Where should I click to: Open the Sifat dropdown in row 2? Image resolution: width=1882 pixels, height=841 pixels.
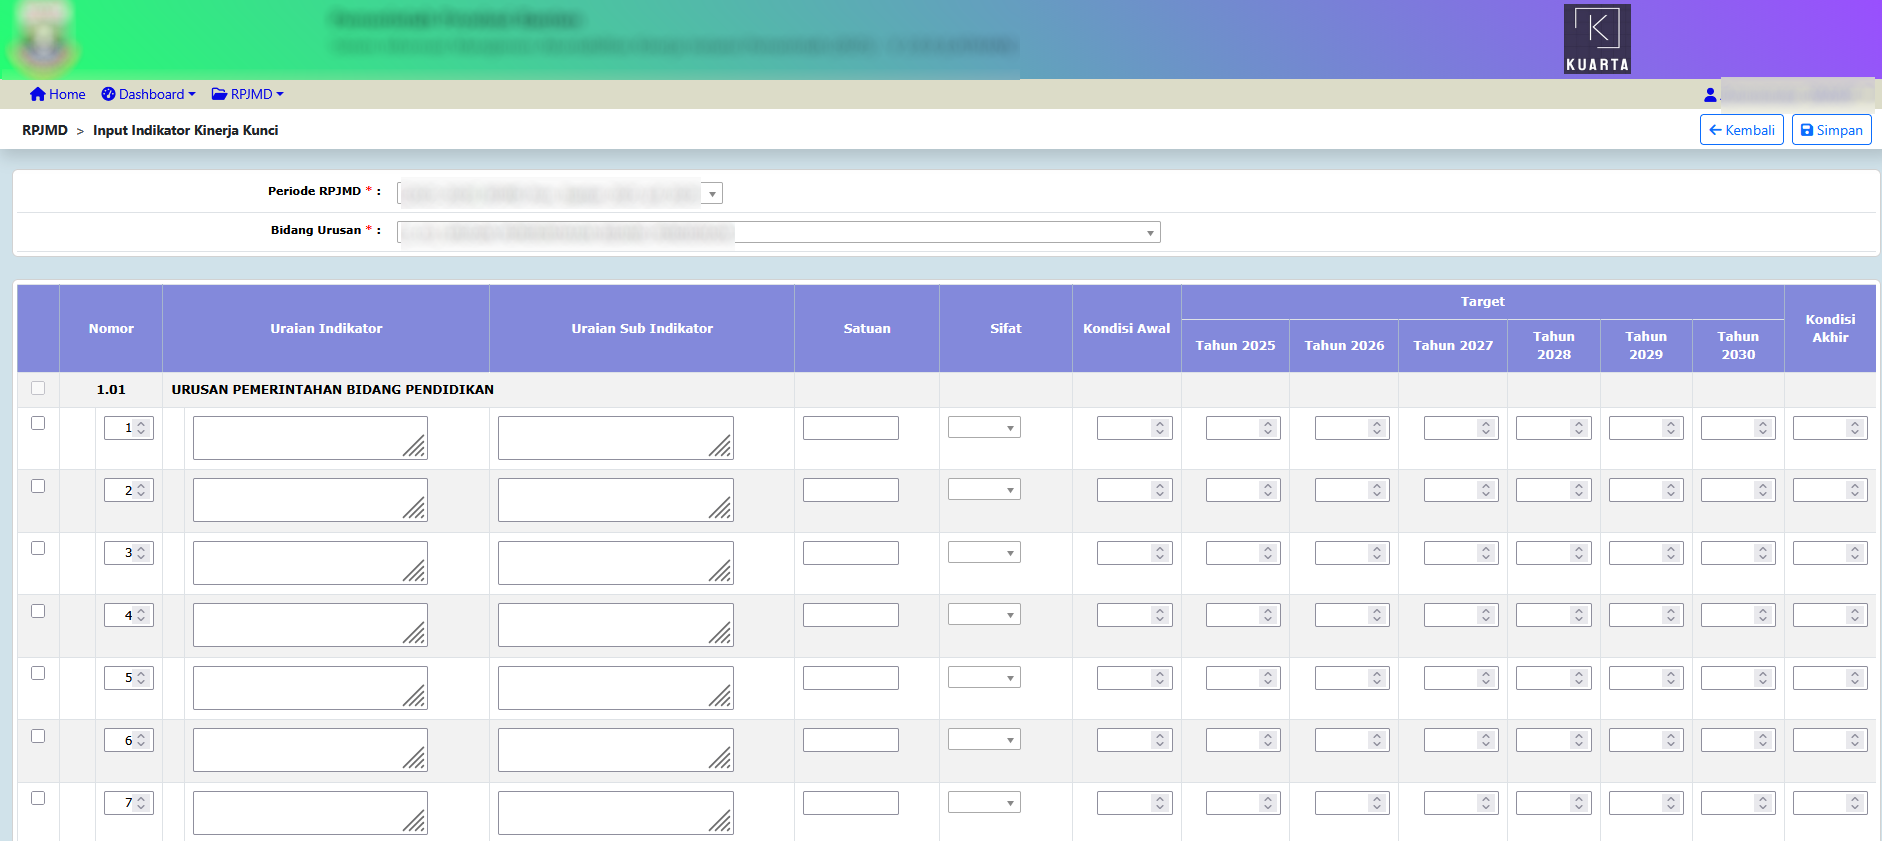[x=984, y=490]
